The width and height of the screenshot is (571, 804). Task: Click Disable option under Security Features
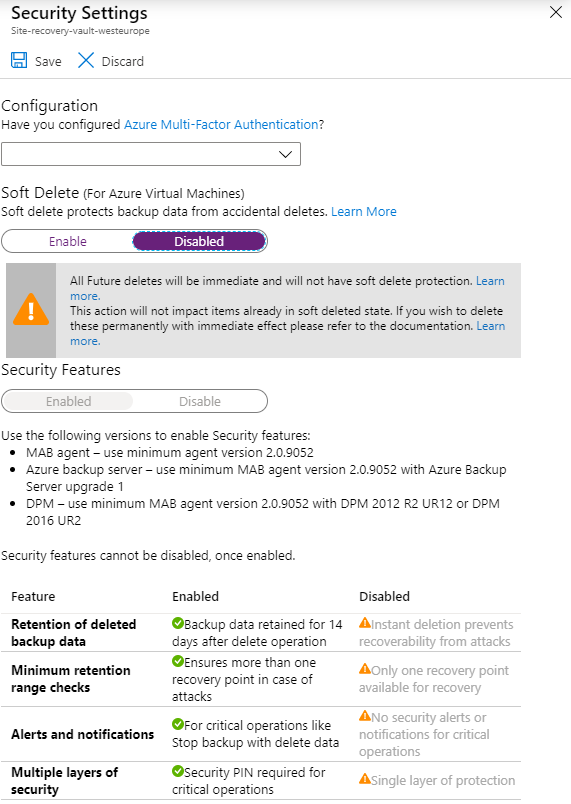[x=200, y=401]
